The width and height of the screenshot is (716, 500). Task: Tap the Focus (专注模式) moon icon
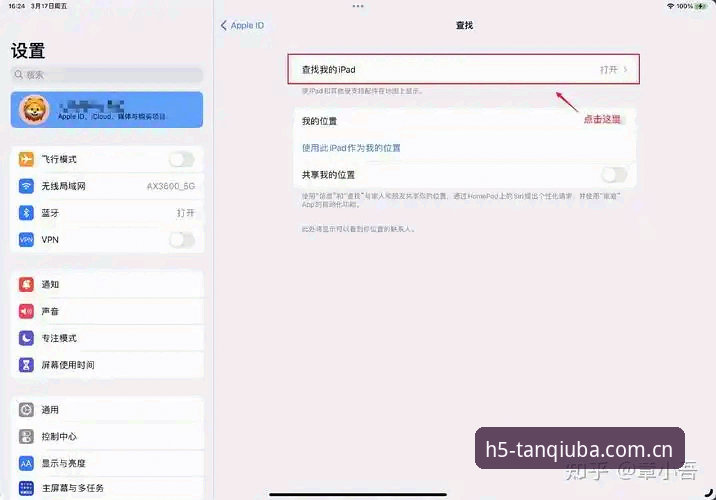coord(26,338)
